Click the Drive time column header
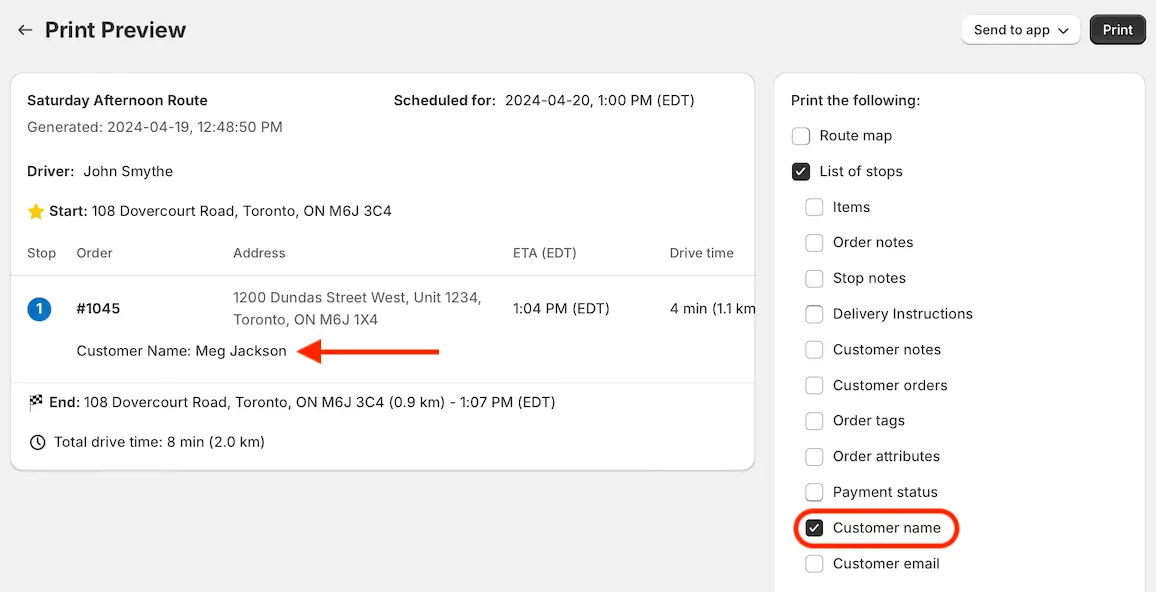 [701, 254]
